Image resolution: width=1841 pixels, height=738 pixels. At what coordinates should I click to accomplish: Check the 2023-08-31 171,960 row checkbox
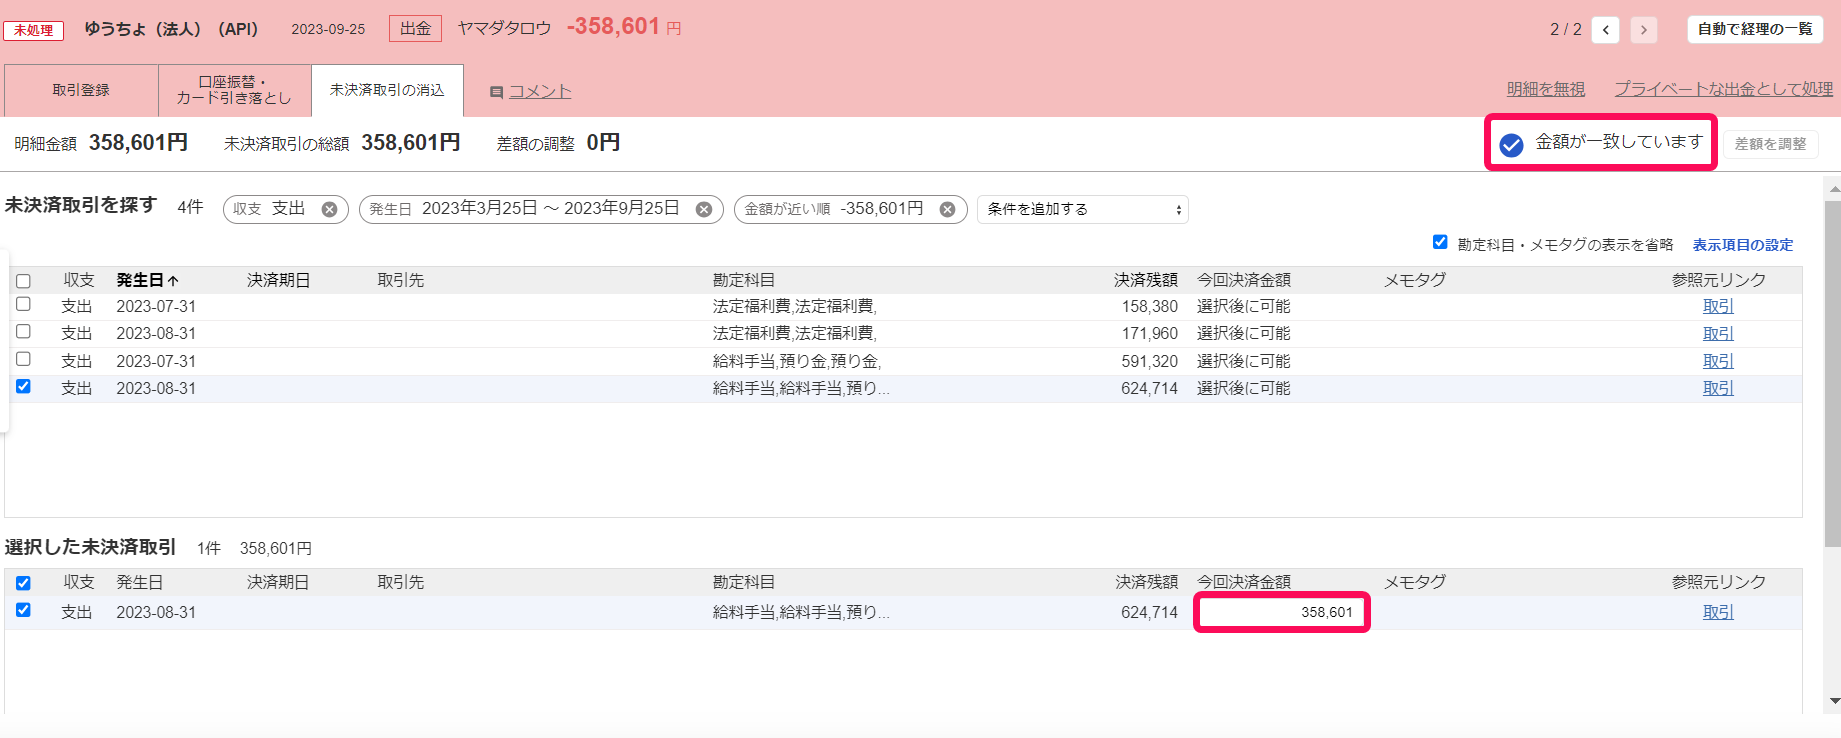24,331
